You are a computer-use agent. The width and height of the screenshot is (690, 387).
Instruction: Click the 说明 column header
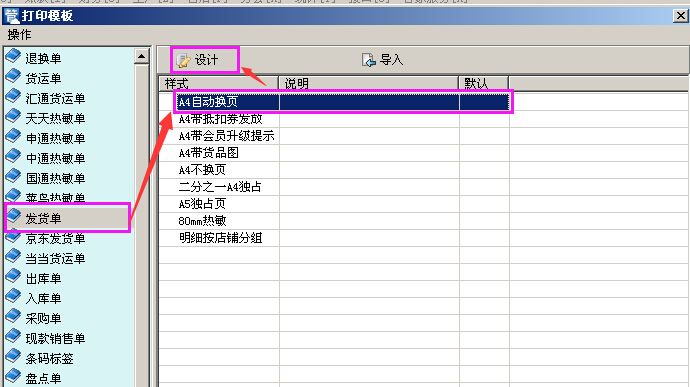(369, 83)
